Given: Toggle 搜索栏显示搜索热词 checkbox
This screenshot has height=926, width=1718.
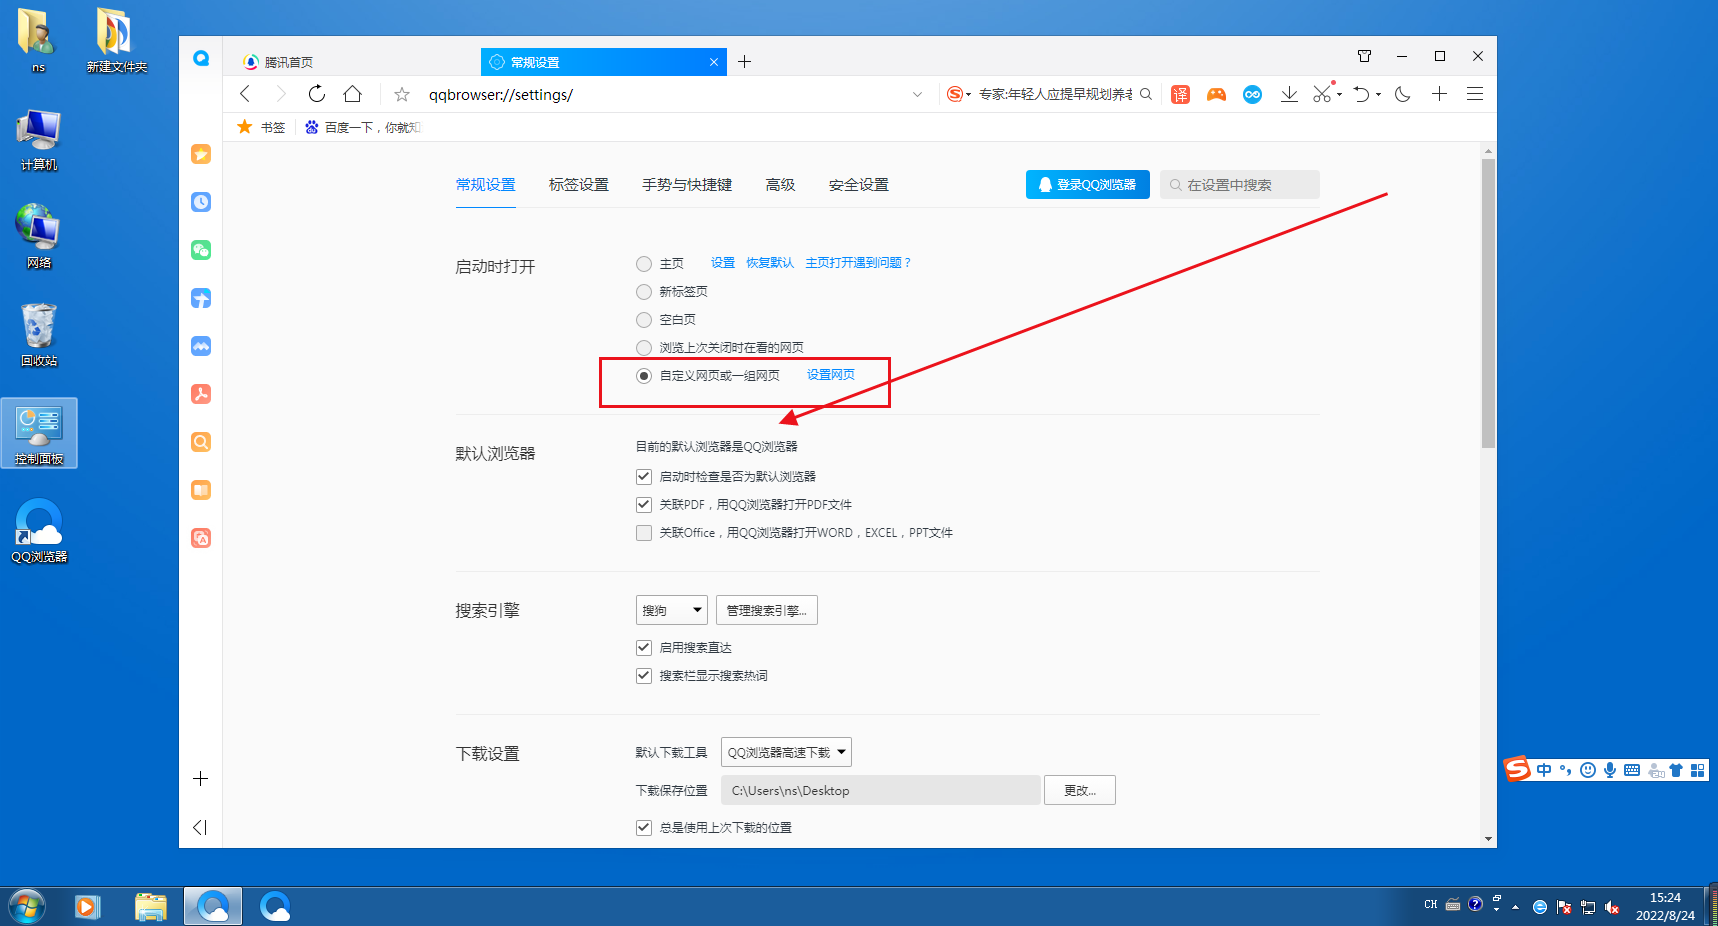Looking at the screenshot, I should point(644,676).
